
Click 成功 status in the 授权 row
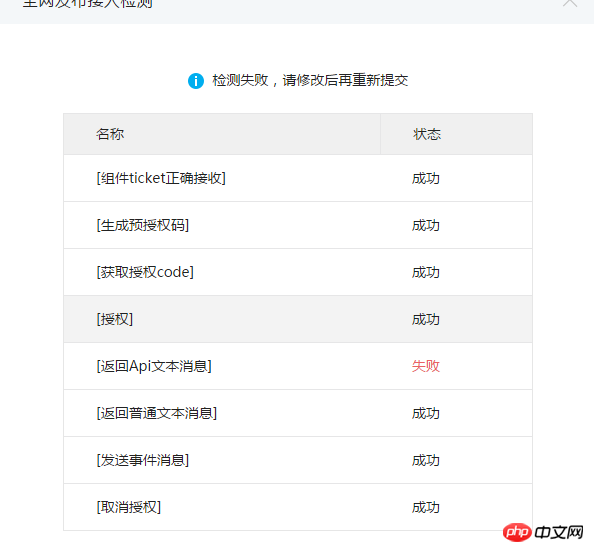426,319
